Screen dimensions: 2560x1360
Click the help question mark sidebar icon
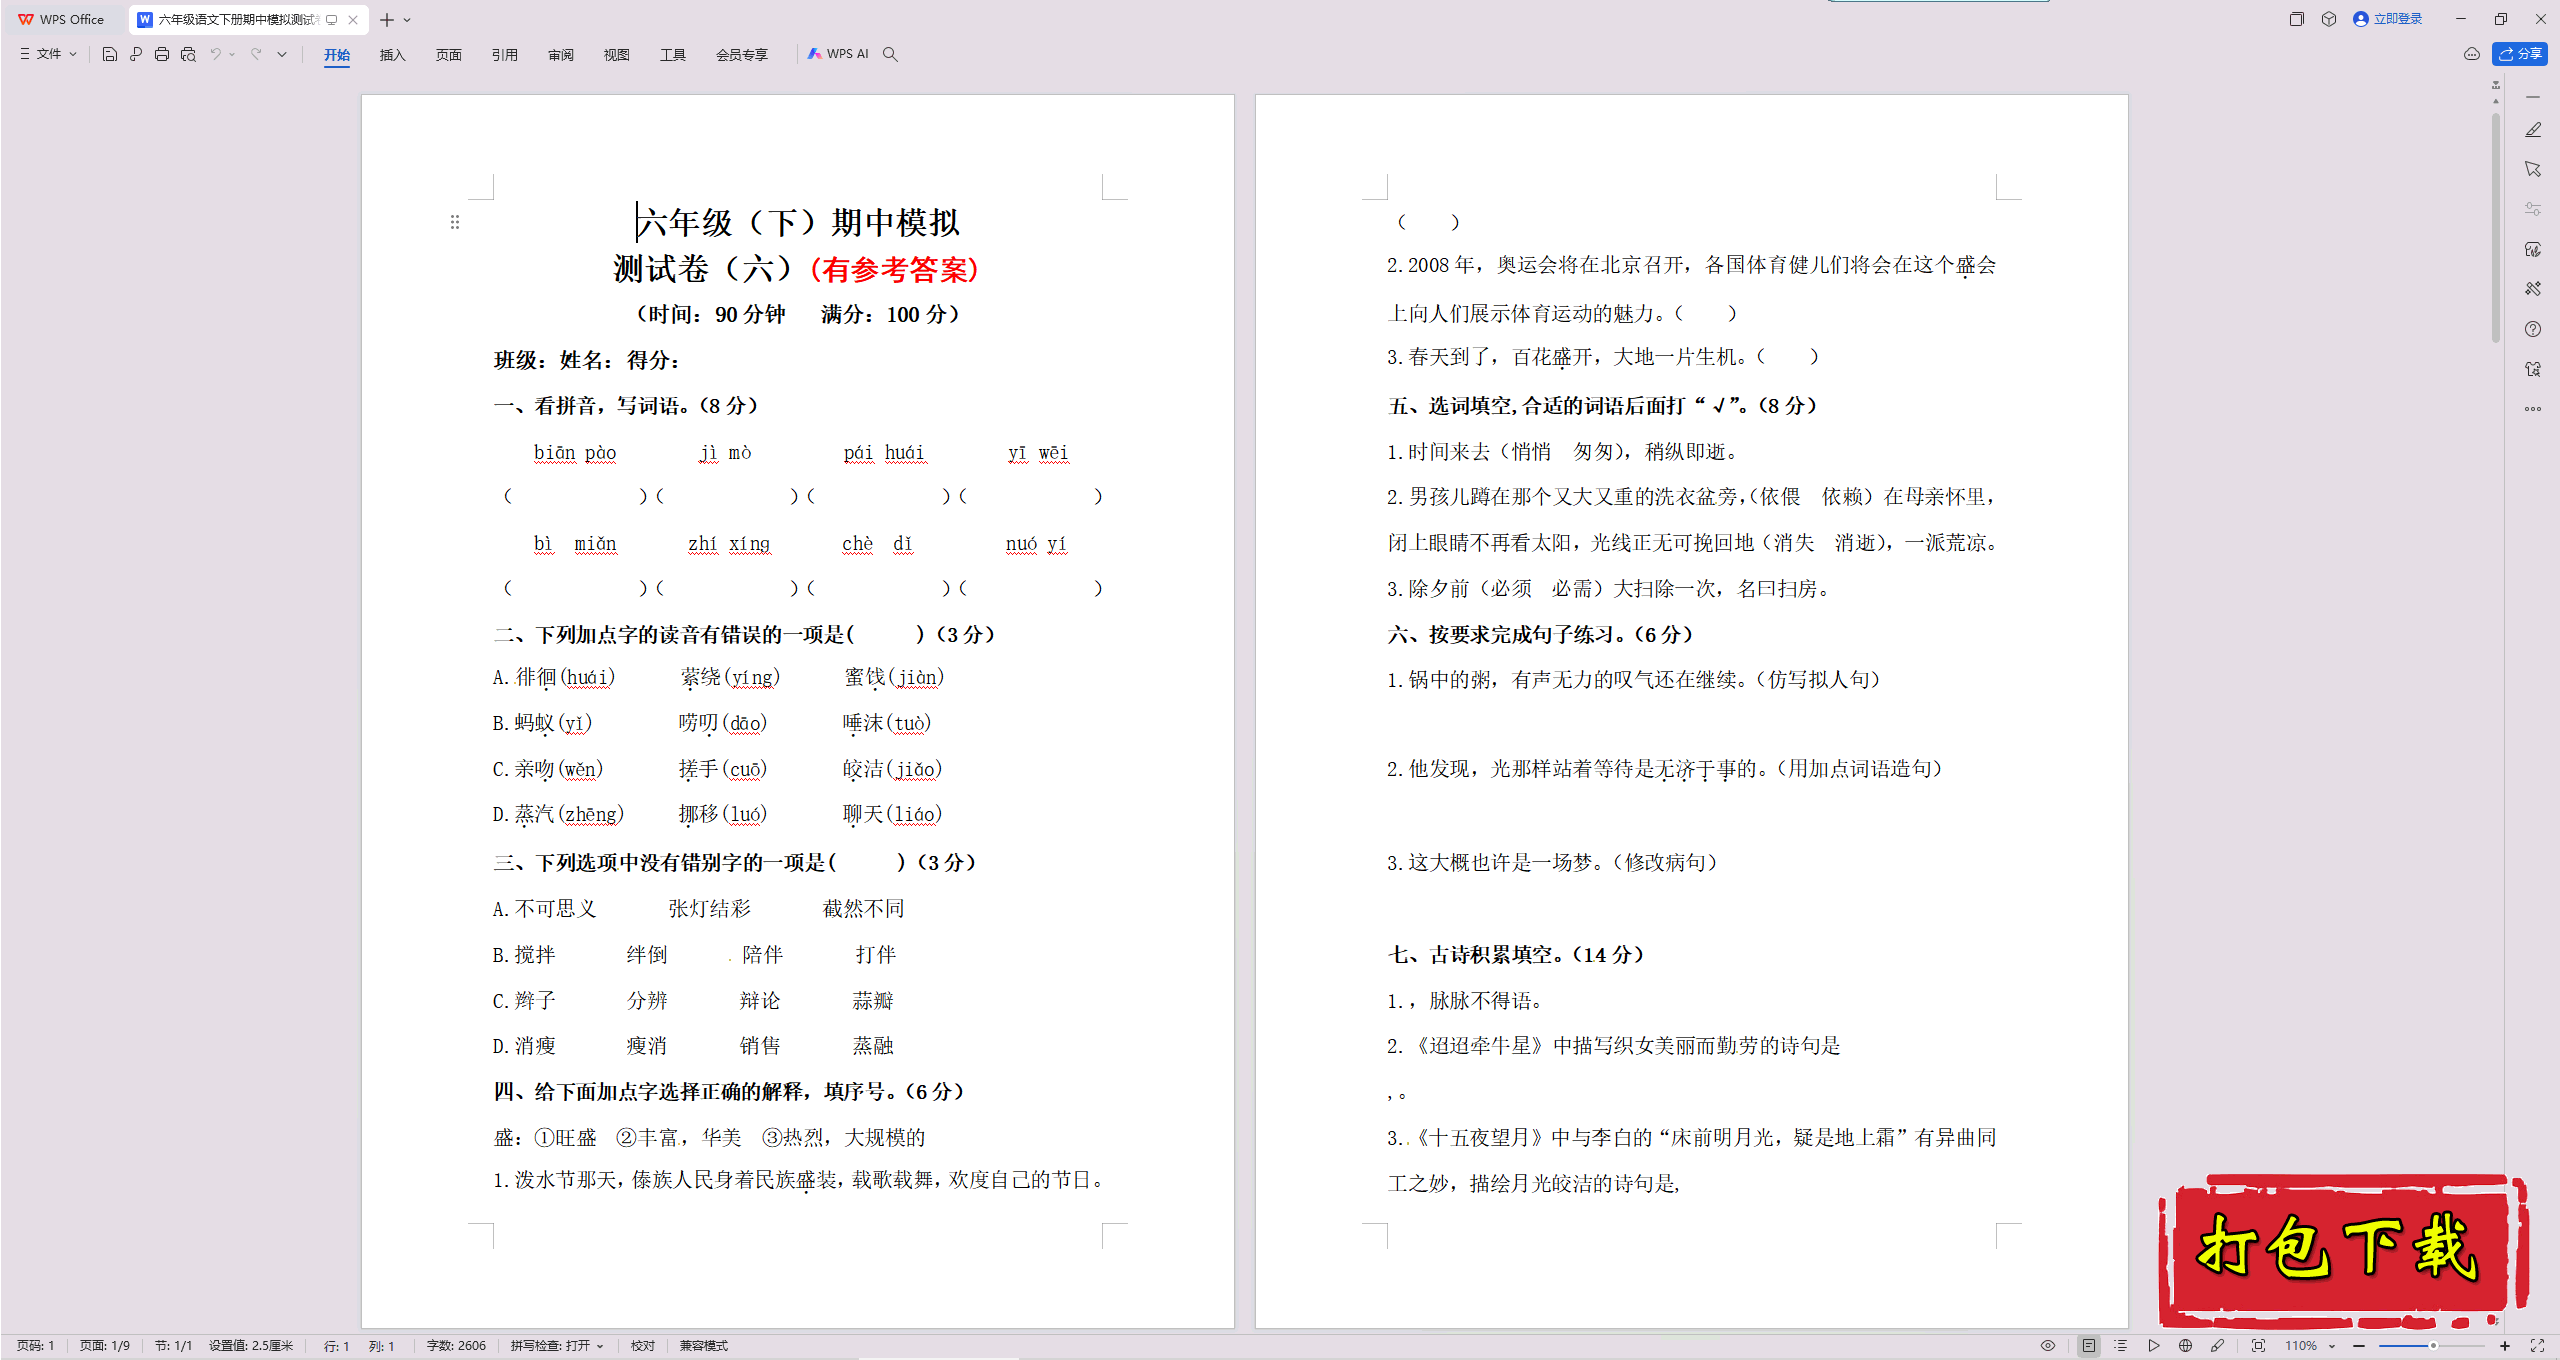[x=2533, y=329]
